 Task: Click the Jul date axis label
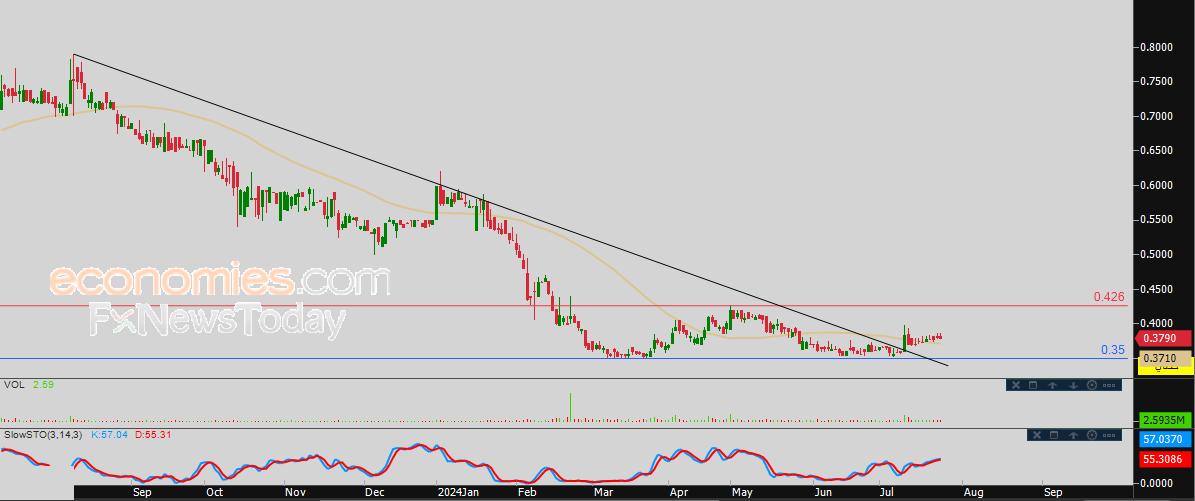coord(886,493)
